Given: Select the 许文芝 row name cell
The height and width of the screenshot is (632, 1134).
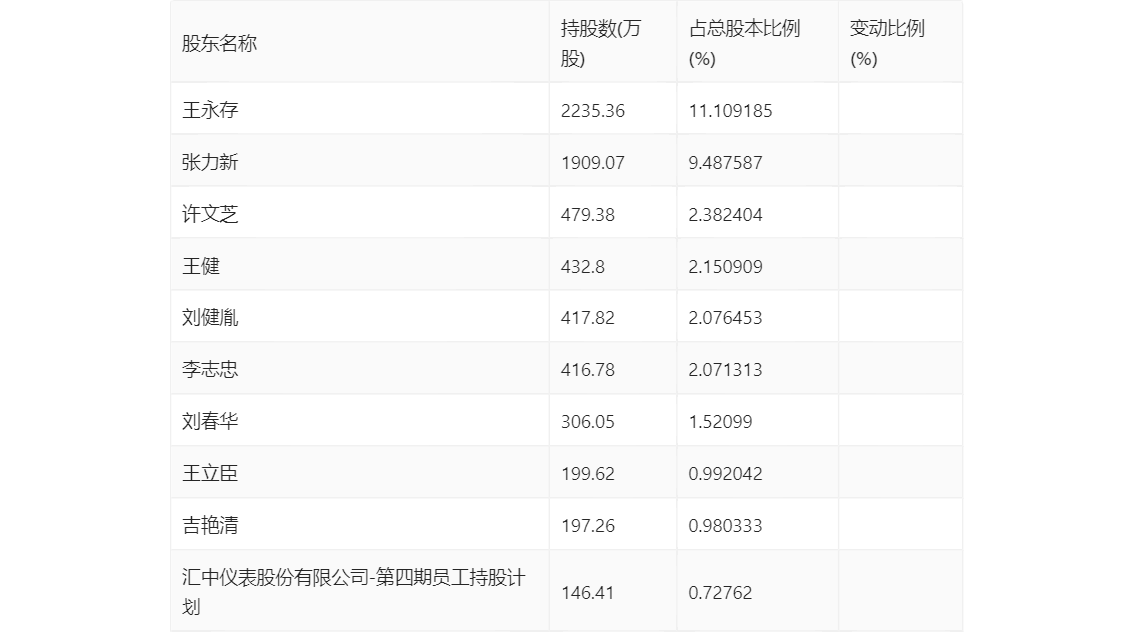Looking at the screenshot, I should click(210, 214).
